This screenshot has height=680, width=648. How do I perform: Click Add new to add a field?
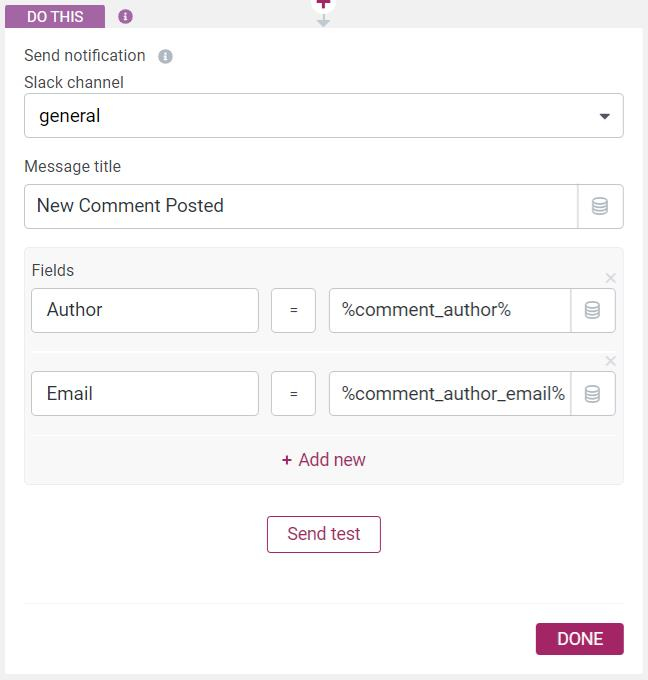click(324, 460)
